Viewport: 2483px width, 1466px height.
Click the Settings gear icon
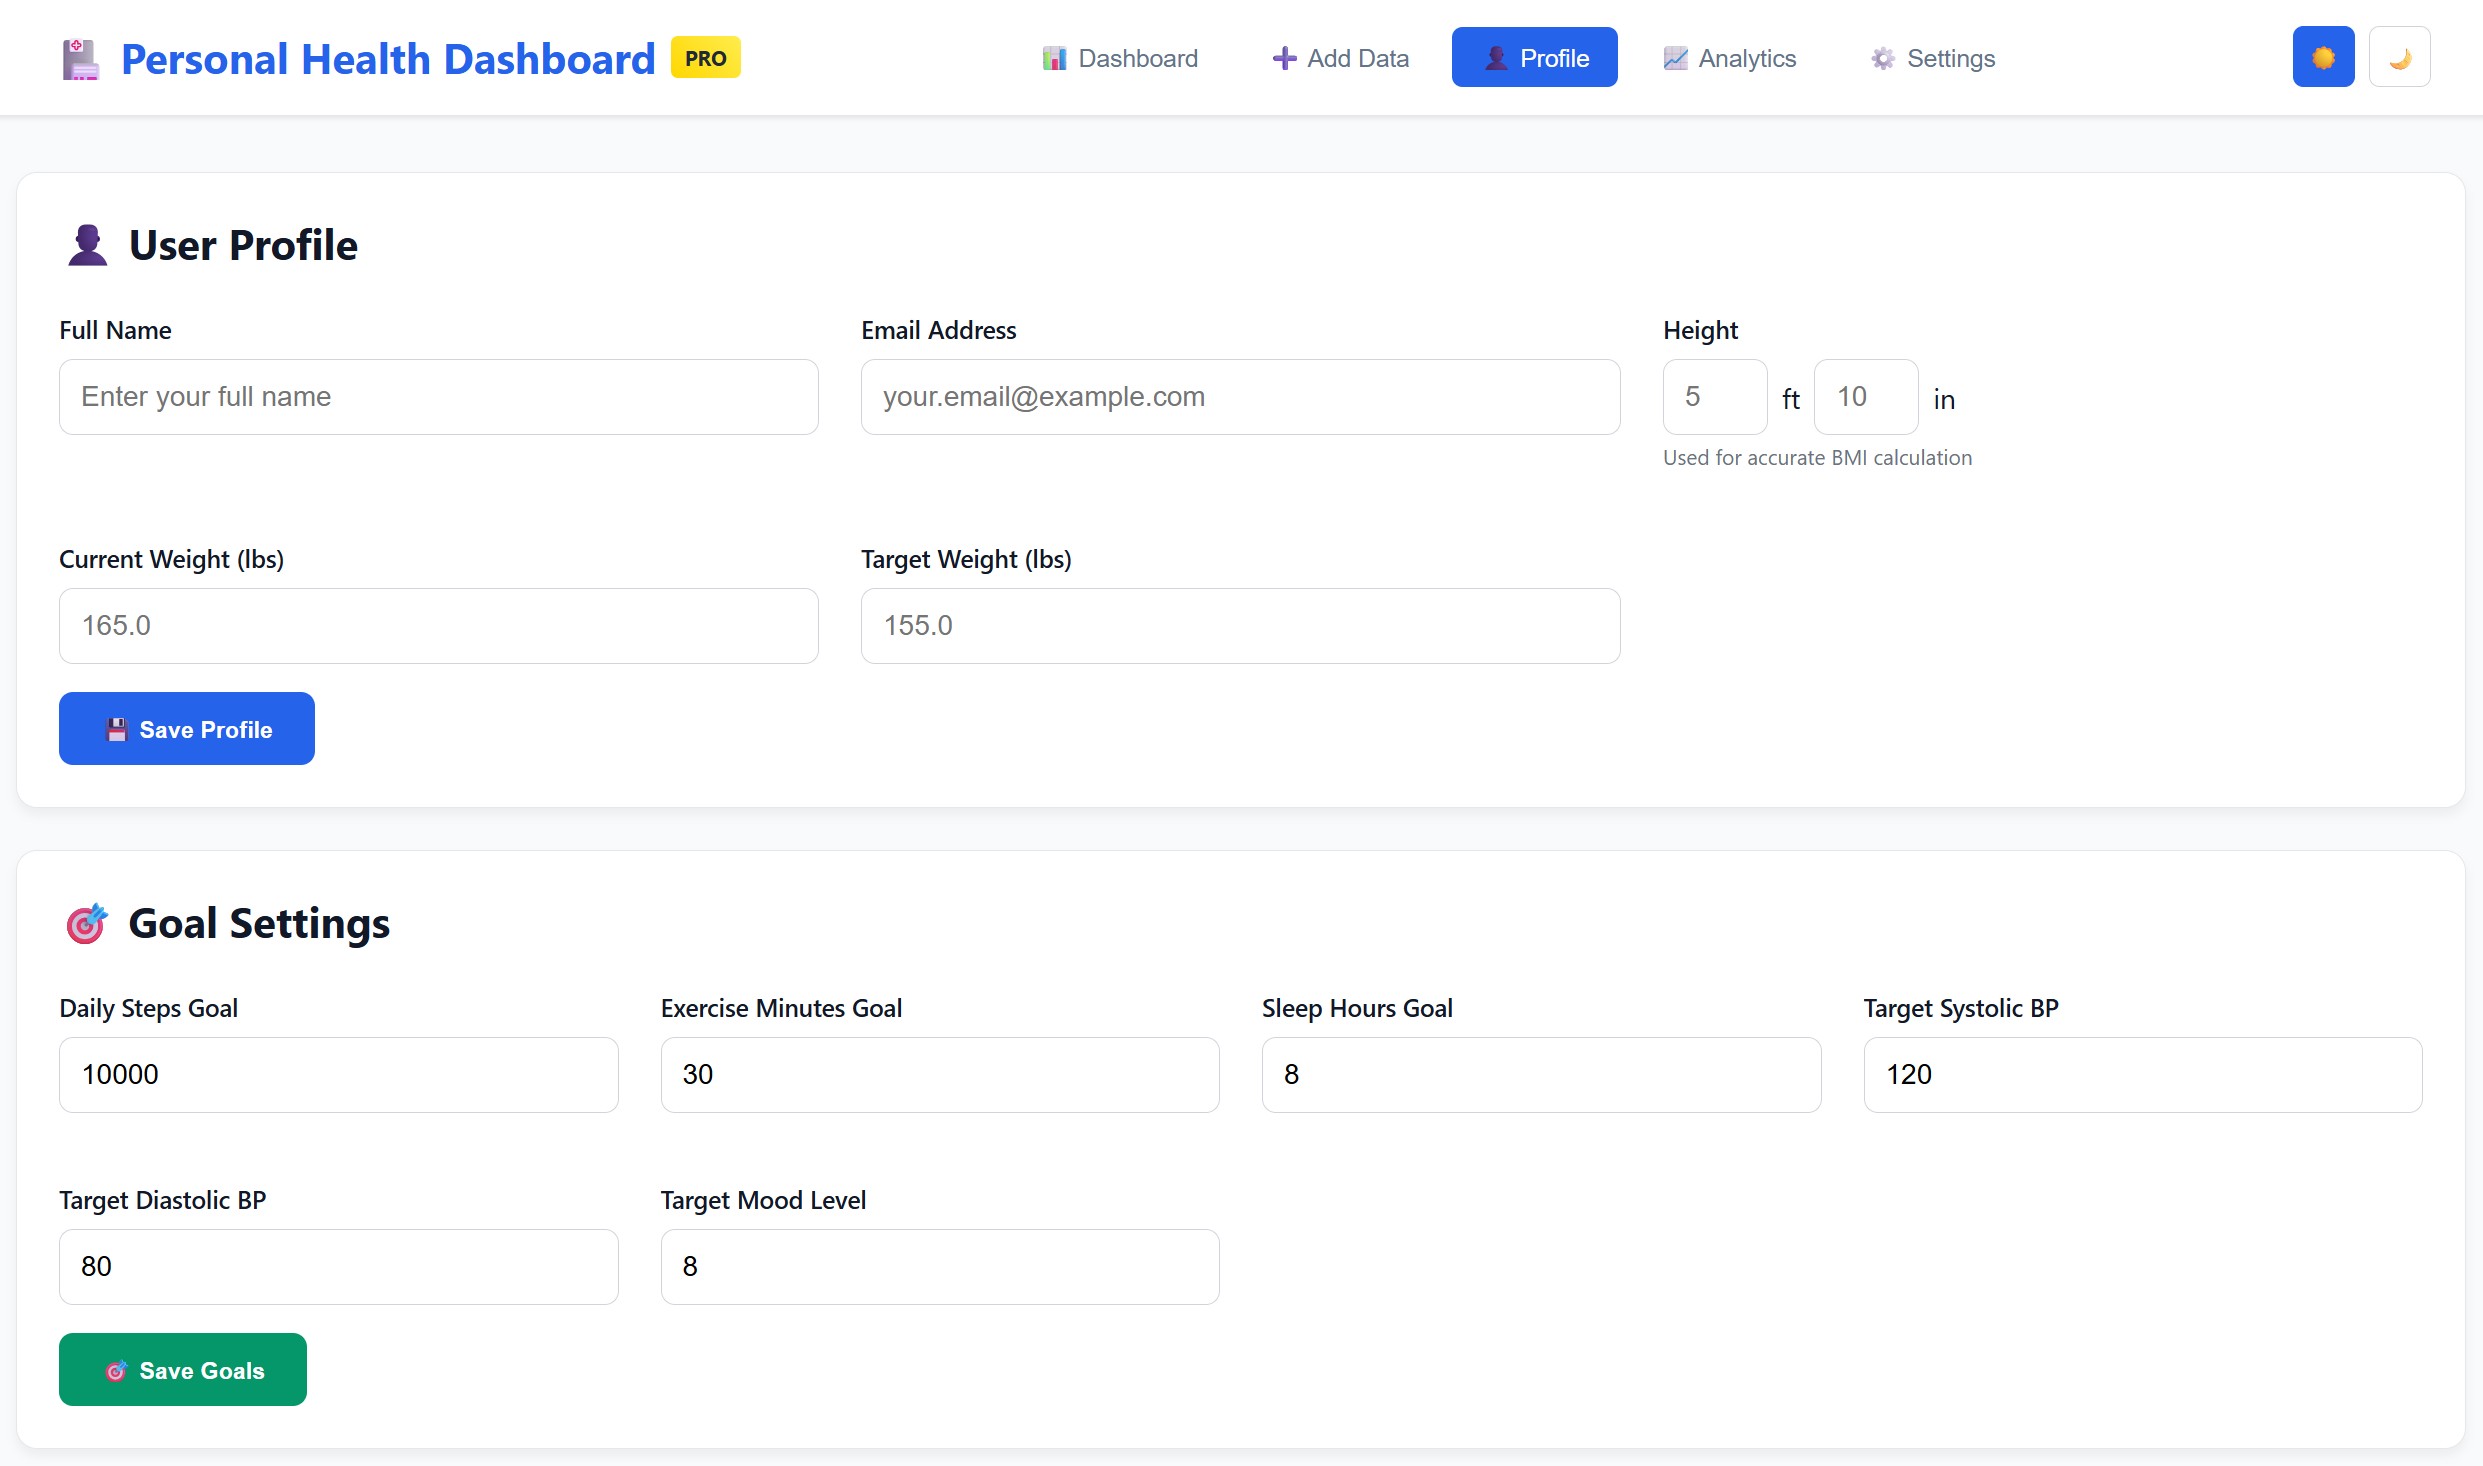pos(1883,58)
